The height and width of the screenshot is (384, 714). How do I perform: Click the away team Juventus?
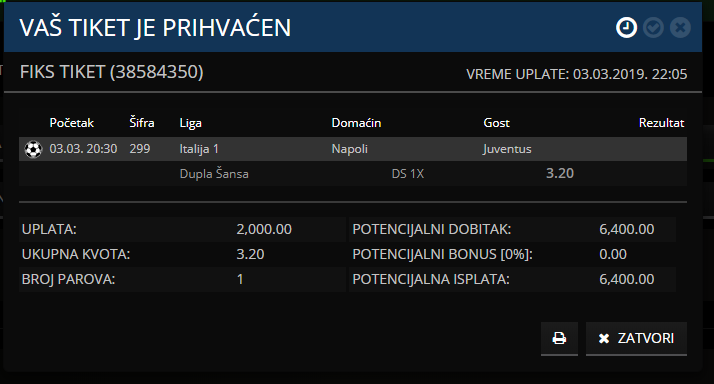click(x=507, y=149)
